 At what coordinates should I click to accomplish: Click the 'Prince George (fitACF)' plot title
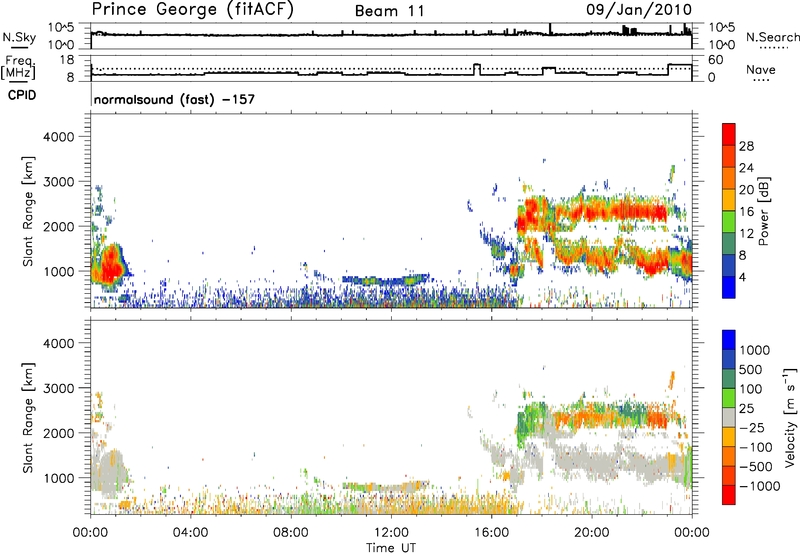(x=192, y=9)
